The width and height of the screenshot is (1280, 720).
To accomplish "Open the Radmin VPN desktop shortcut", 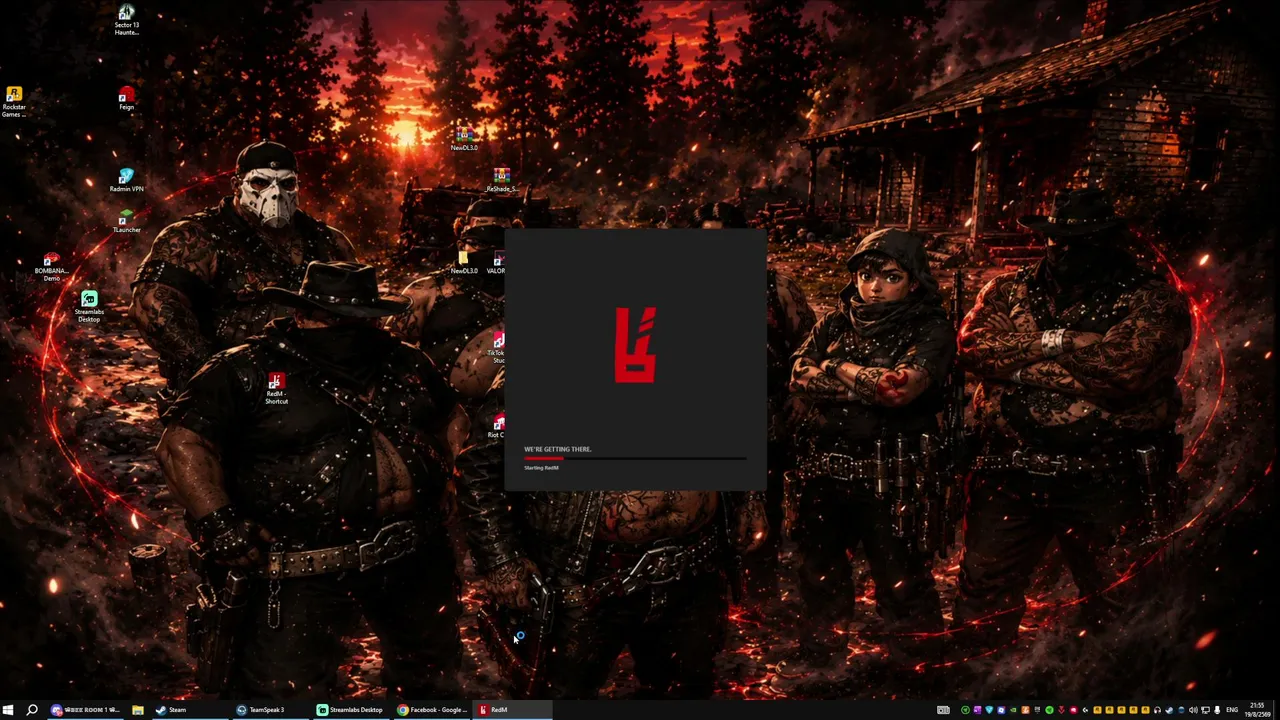I will coord(126,180).
